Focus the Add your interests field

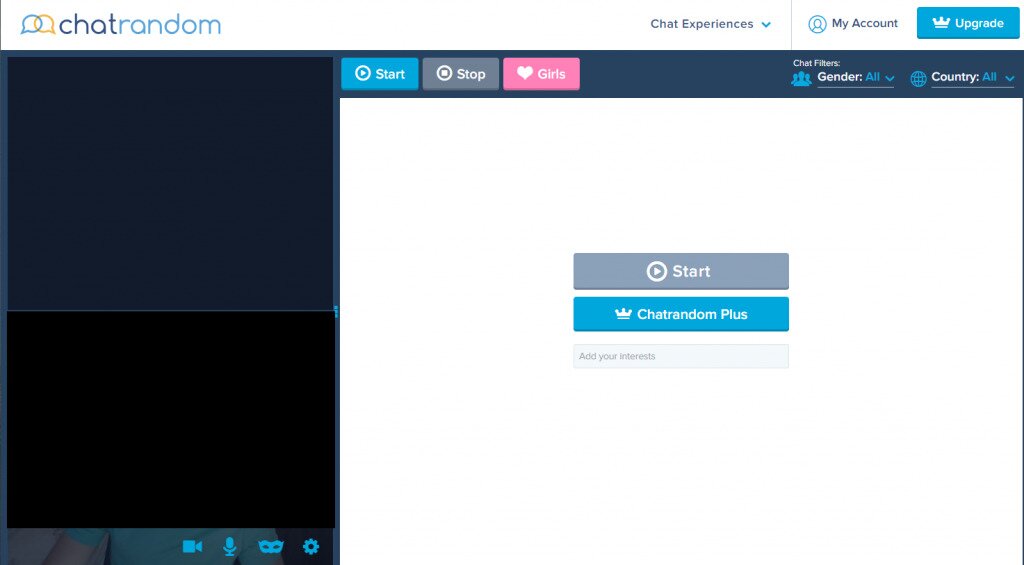(680, 356)
